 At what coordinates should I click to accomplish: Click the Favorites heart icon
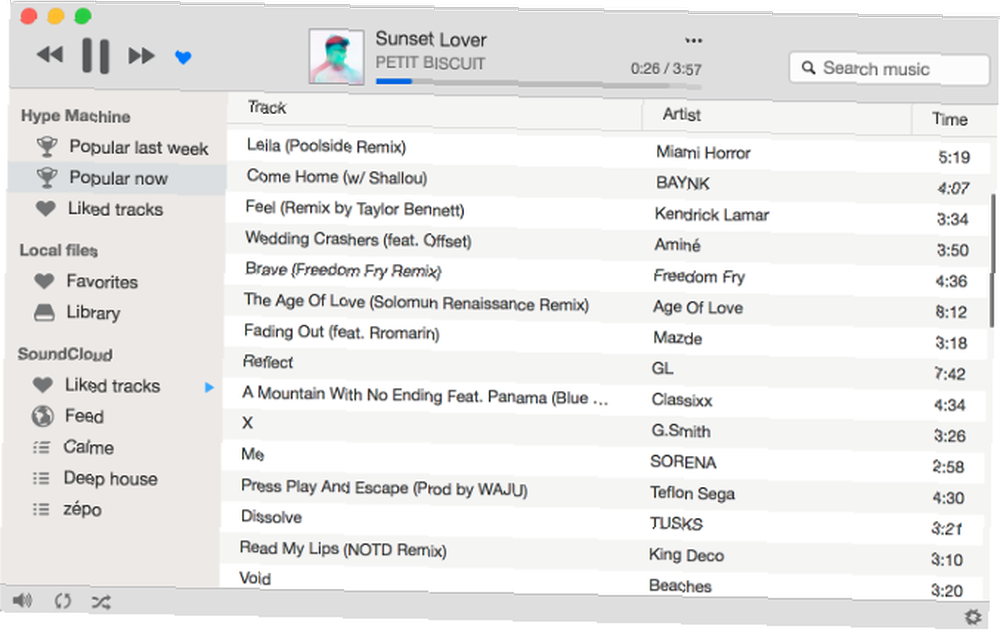44,281
